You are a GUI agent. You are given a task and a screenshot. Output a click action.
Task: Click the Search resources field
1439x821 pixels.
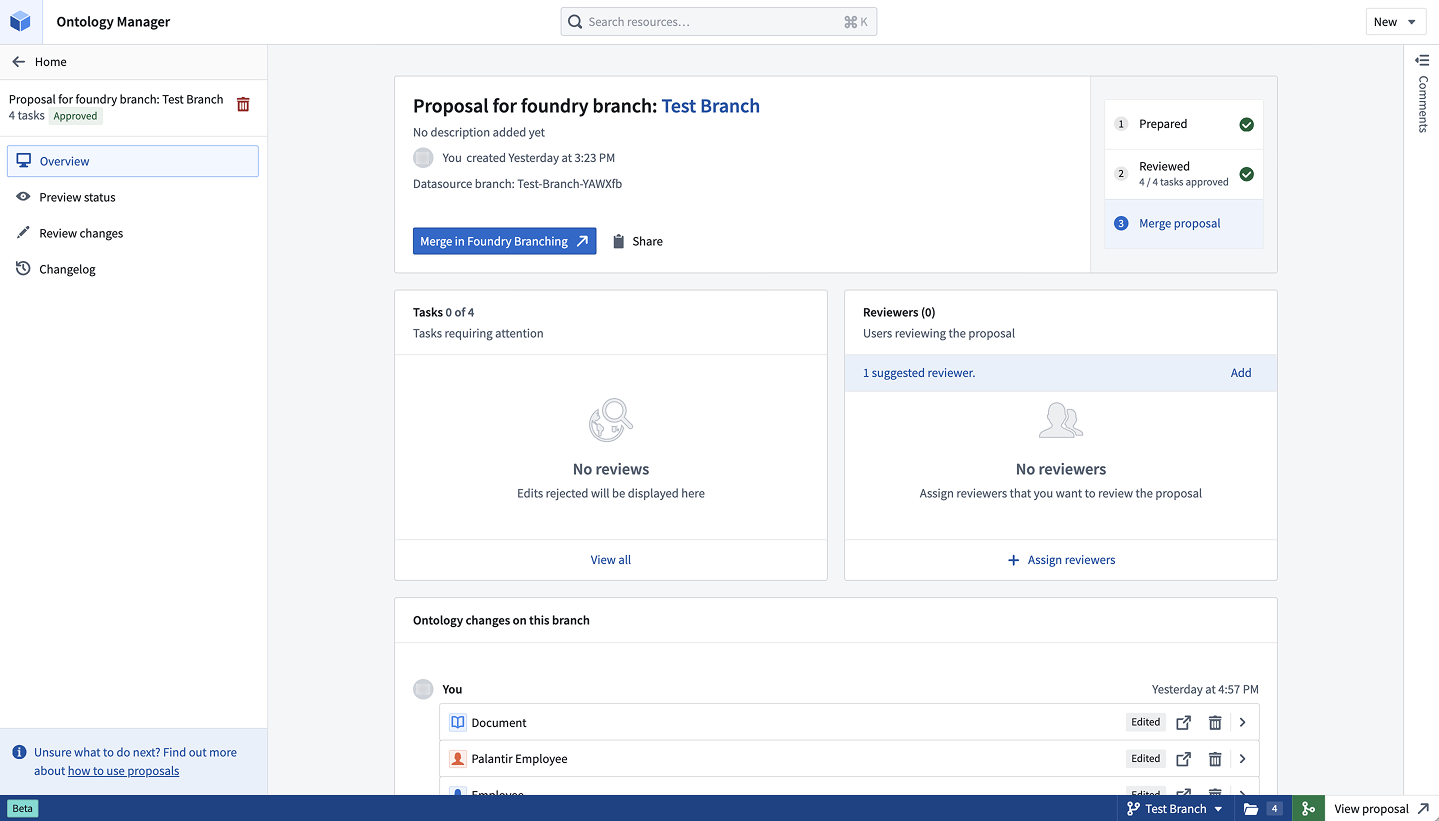[x=718, y=21]
